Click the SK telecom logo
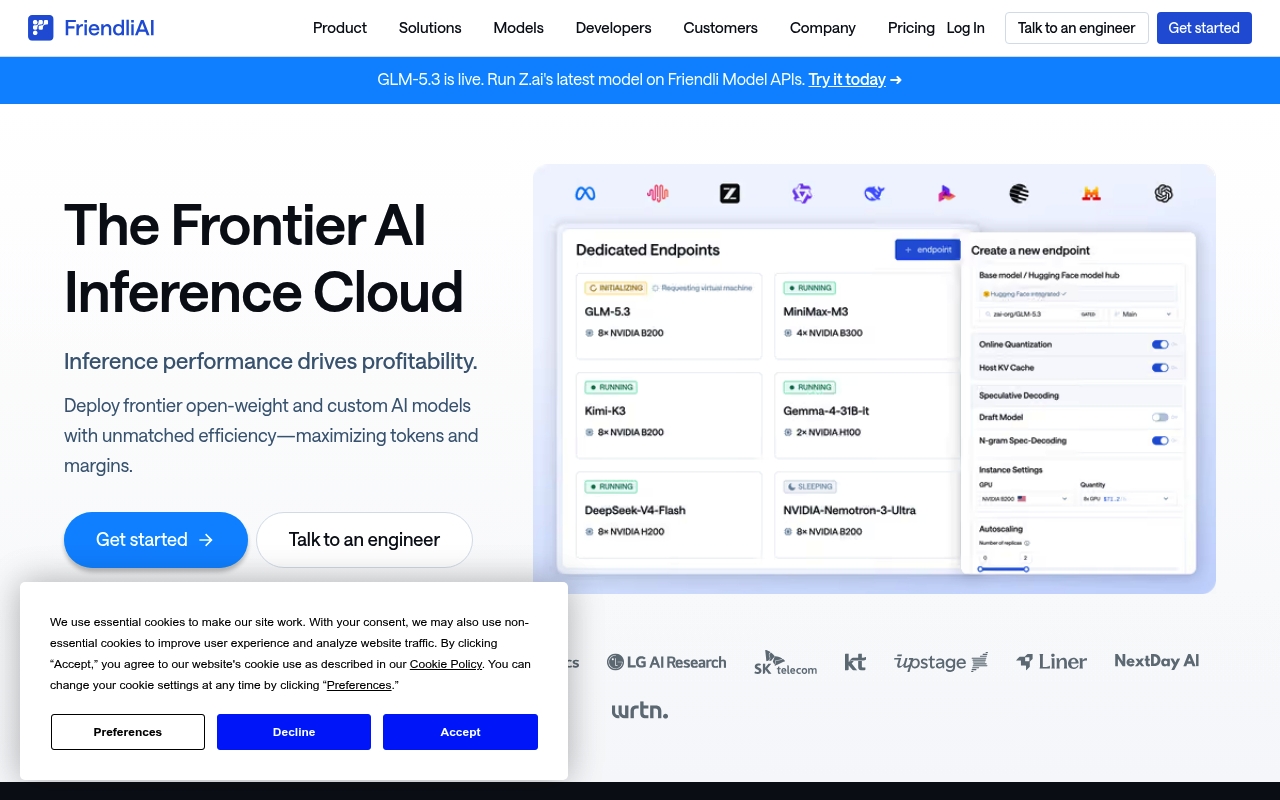The image size is (1280, 800). pyautogui.click(x=785, y=662)
